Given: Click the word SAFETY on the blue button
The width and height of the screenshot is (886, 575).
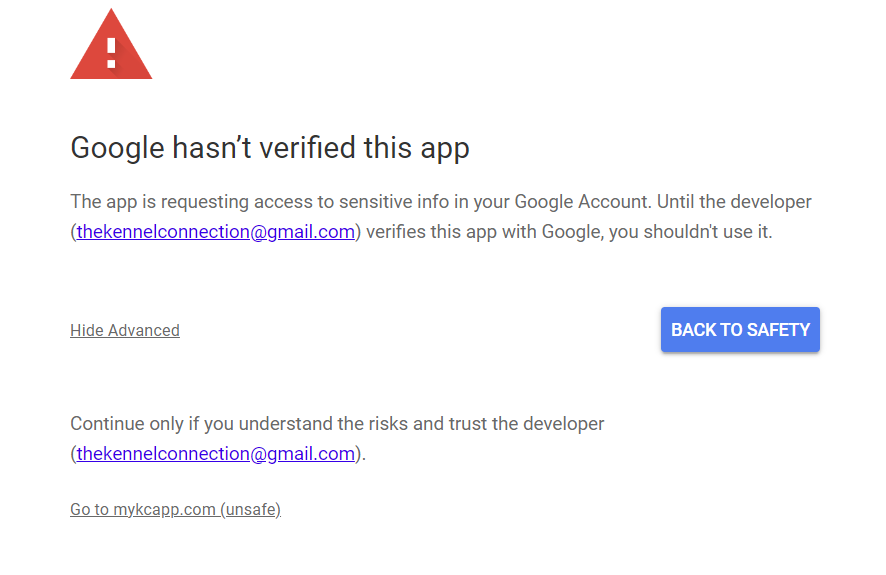Looking at the screenshot, I should pyautogui.click(x=778, y=330).
